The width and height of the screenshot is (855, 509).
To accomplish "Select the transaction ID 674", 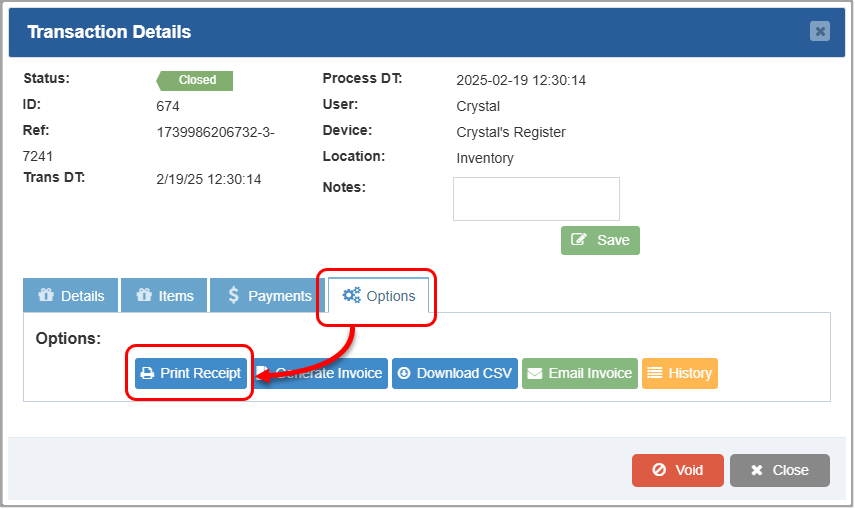I will tap(168, 106).
